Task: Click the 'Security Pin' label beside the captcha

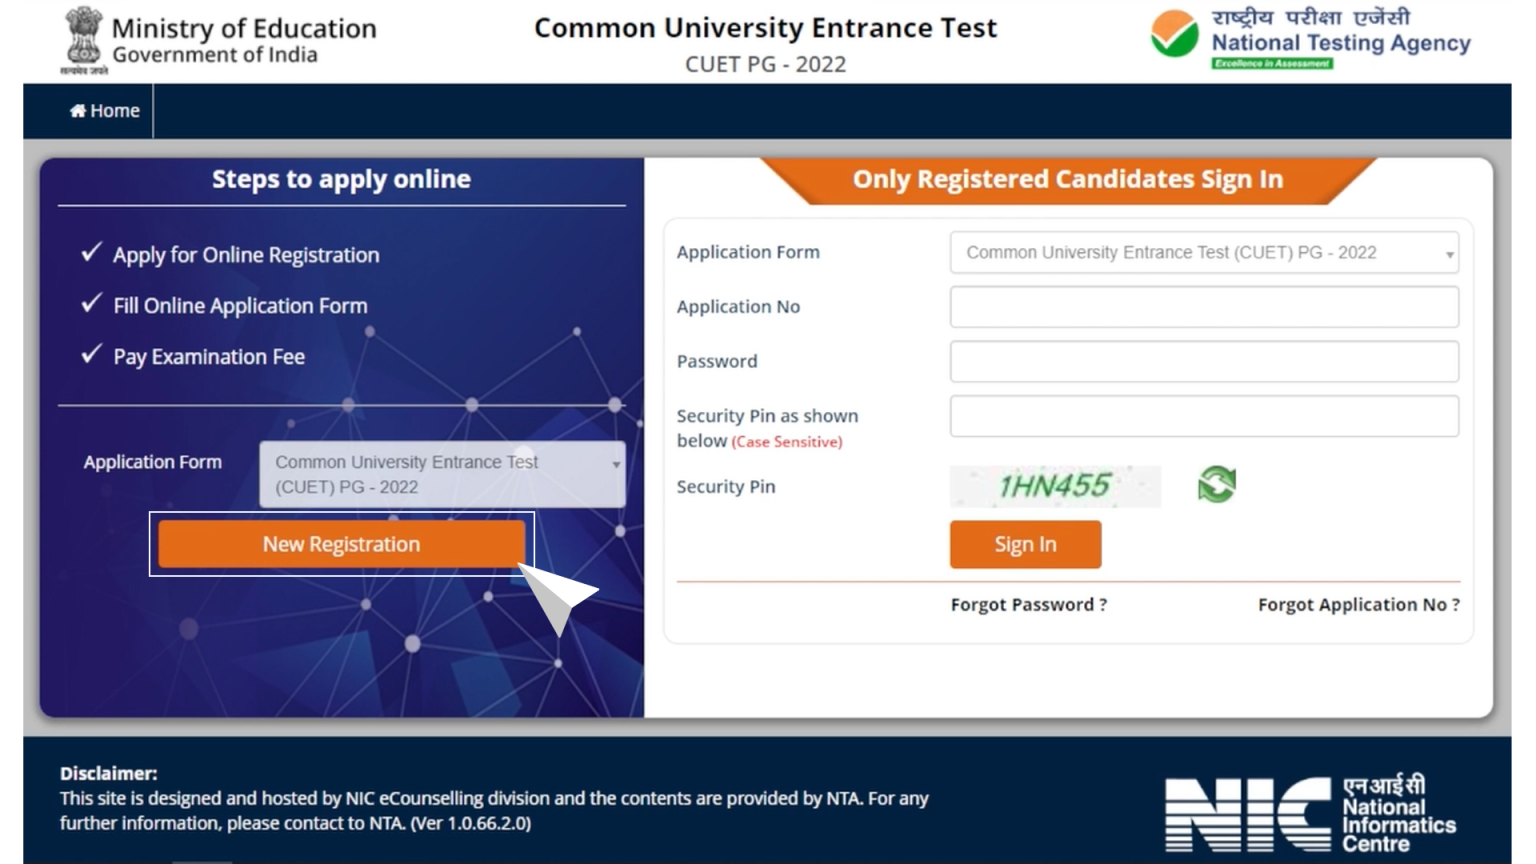Action: [x=726, y=487]
